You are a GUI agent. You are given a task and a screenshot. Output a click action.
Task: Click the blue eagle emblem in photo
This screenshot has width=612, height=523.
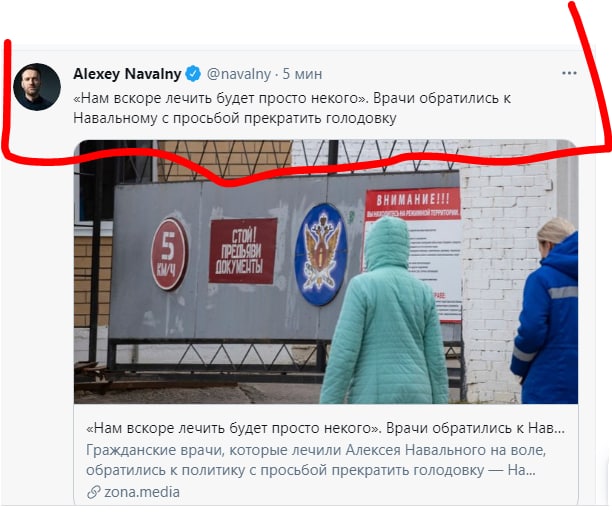tap(321, 254)
